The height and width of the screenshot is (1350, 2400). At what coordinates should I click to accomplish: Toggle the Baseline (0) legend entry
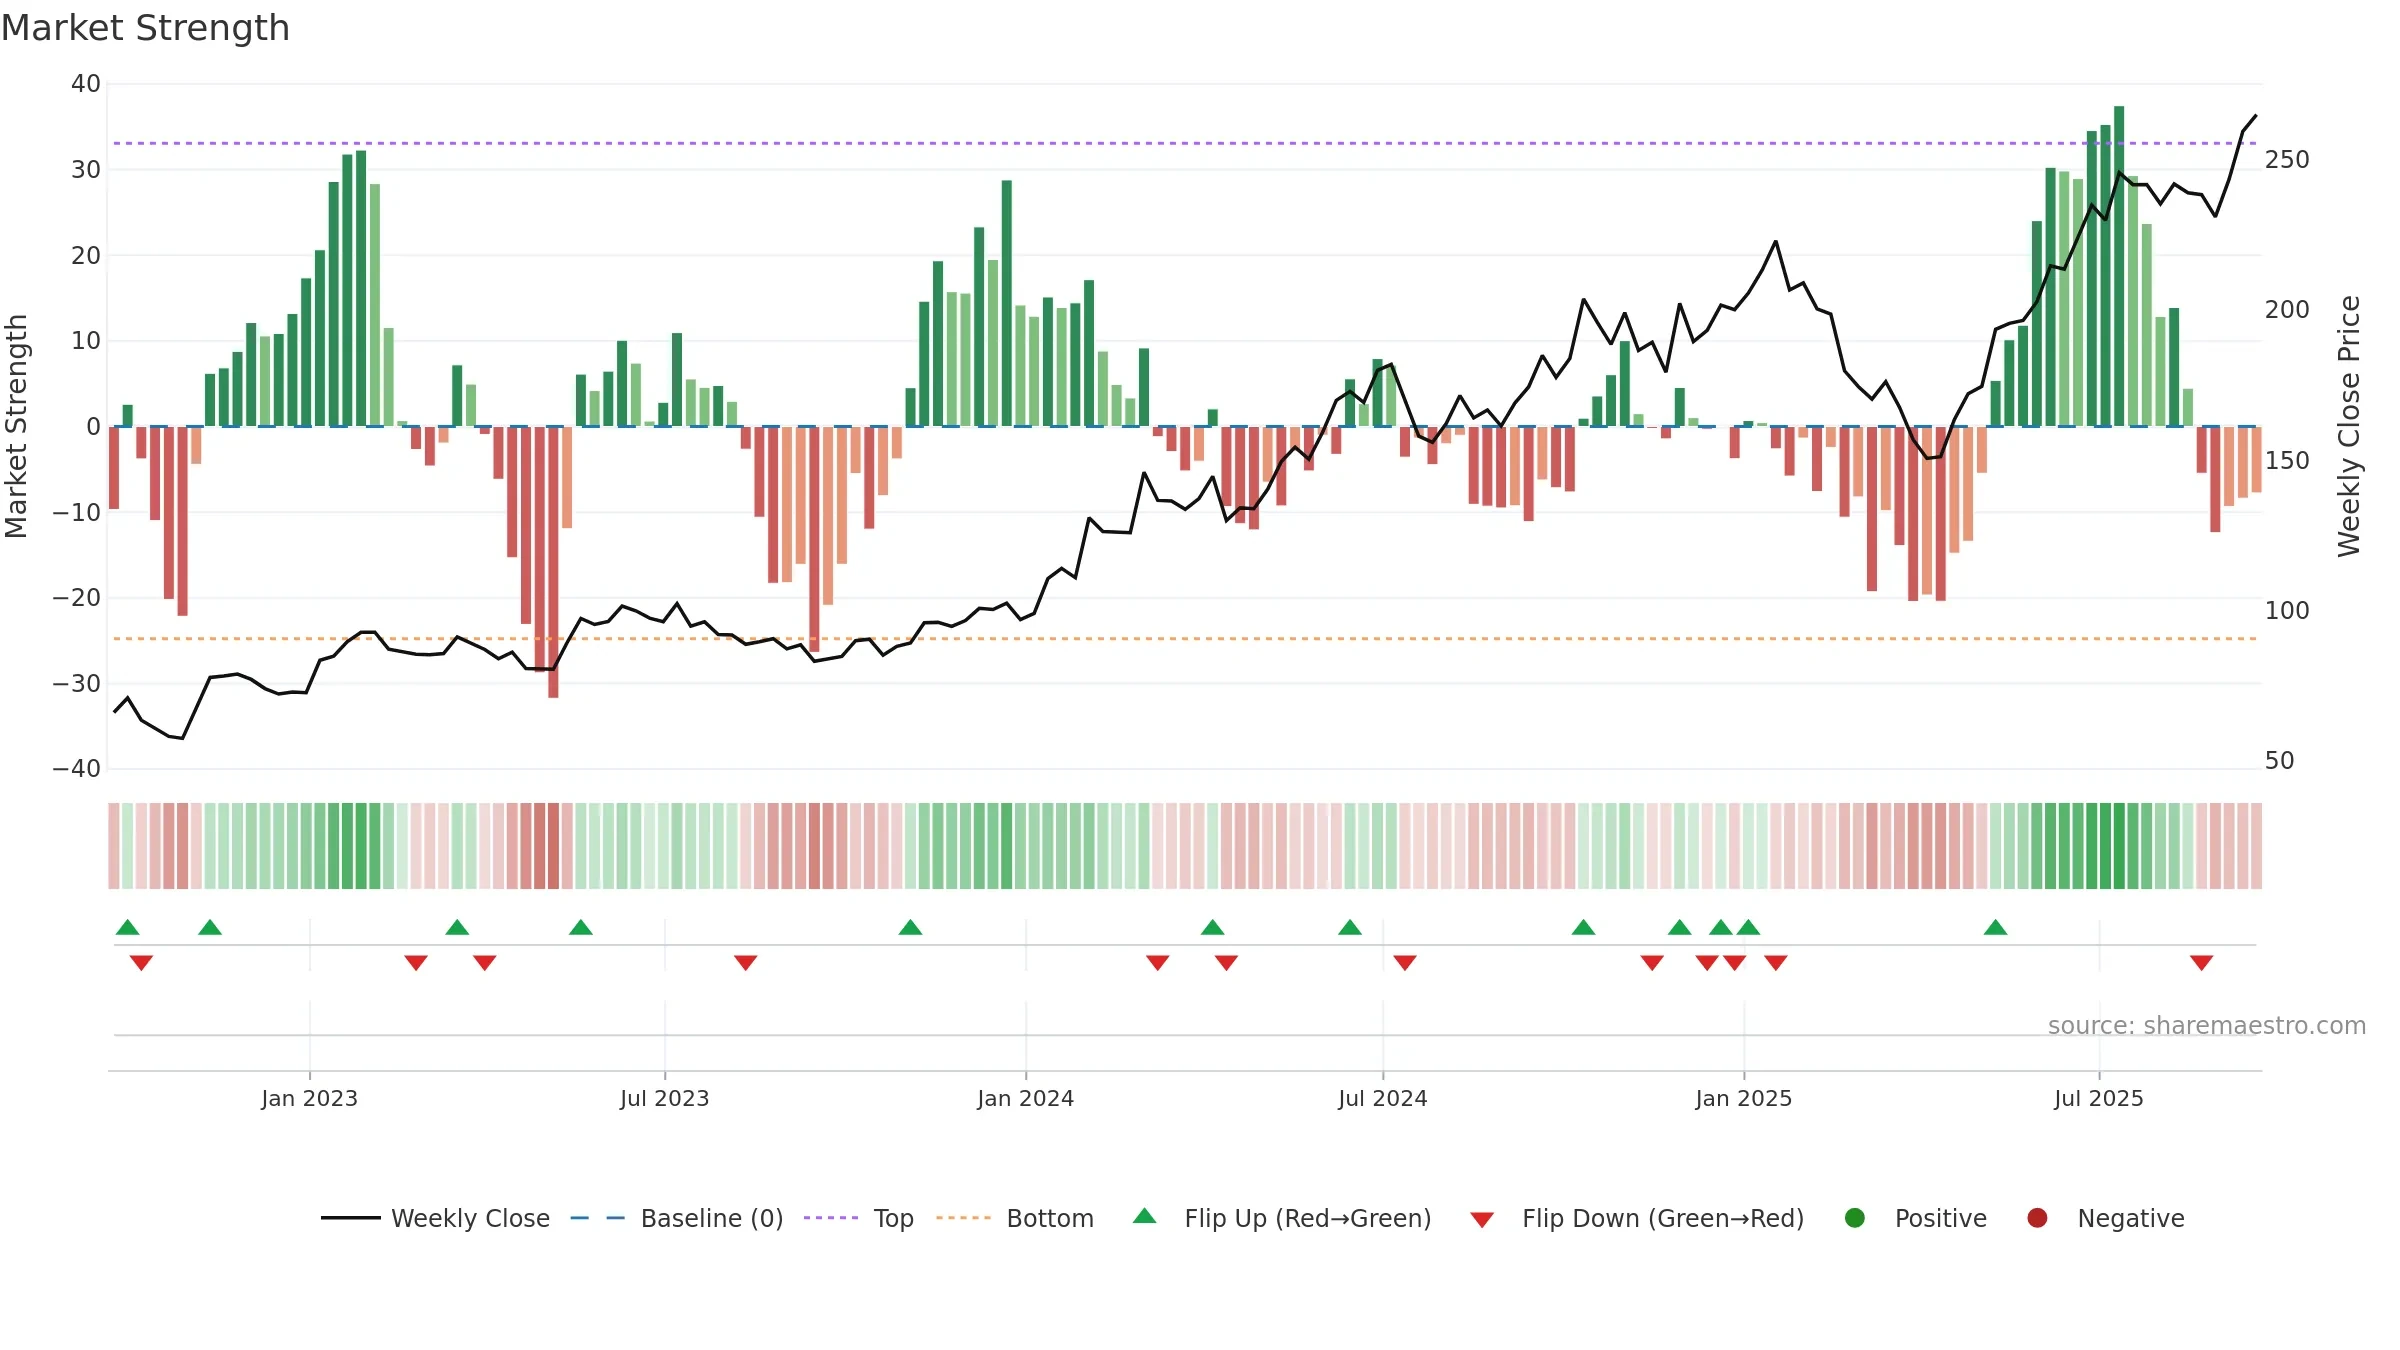(677, 1218)
